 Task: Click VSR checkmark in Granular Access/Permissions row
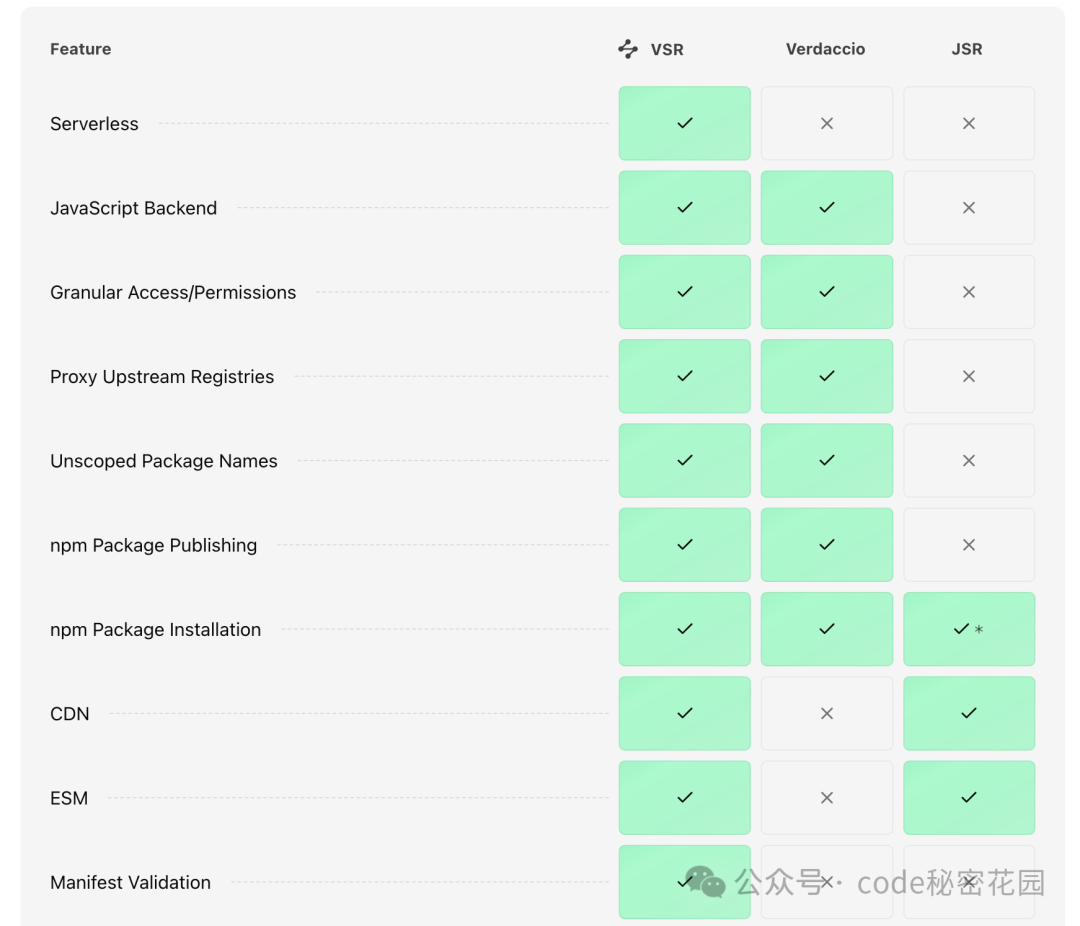coord(685,292)
